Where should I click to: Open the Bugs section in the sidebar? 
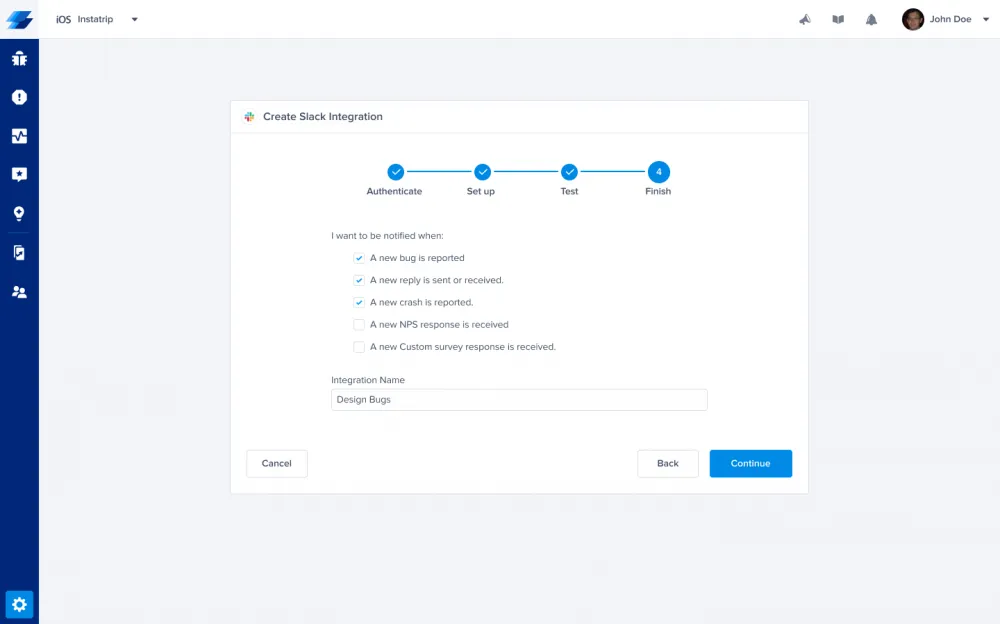click(x=19, y=59)
